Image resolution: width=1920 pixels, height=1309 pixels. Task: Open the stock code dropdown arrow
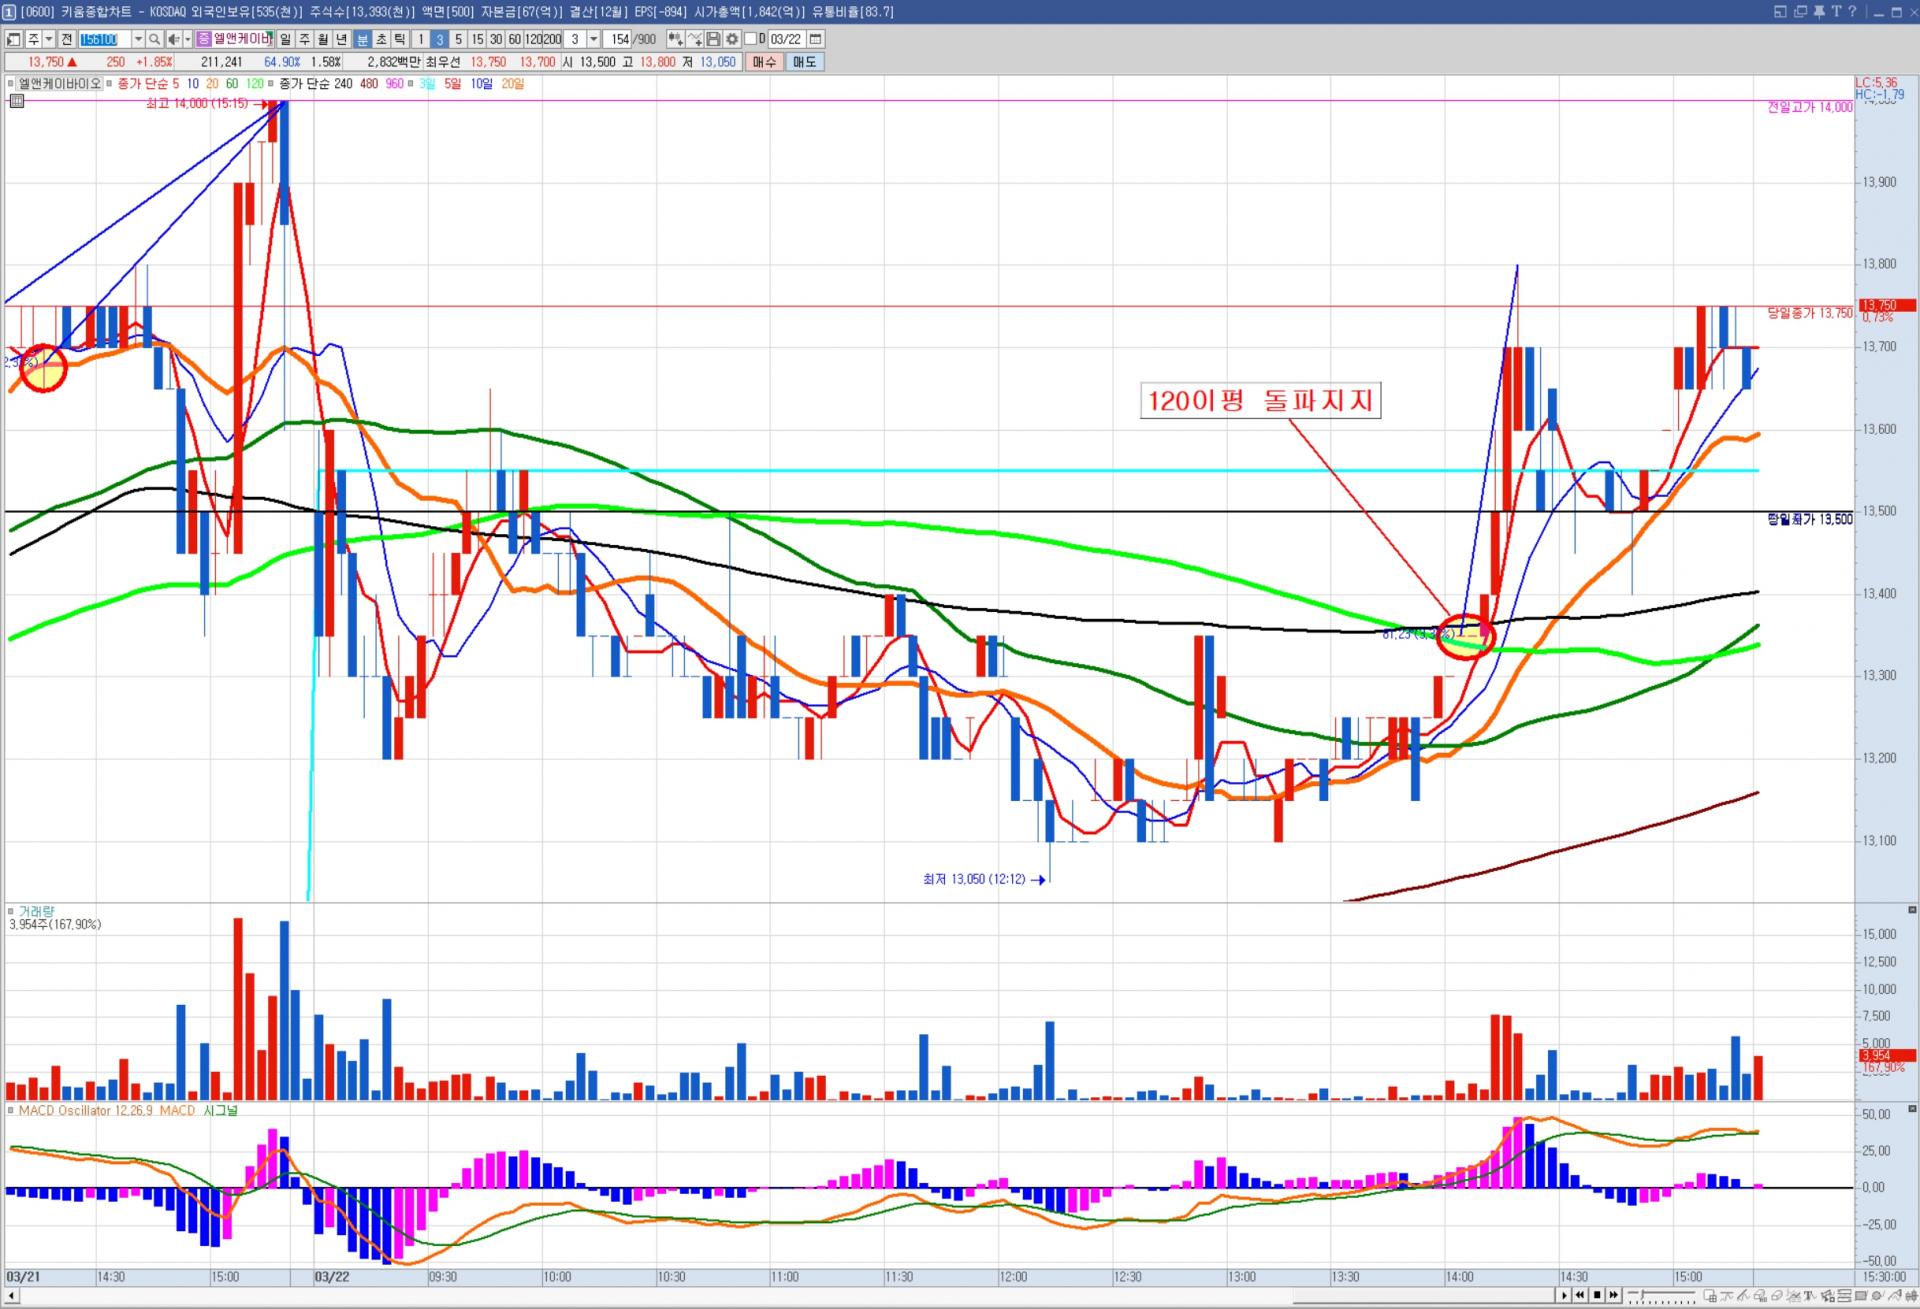(x=138, y=39)
